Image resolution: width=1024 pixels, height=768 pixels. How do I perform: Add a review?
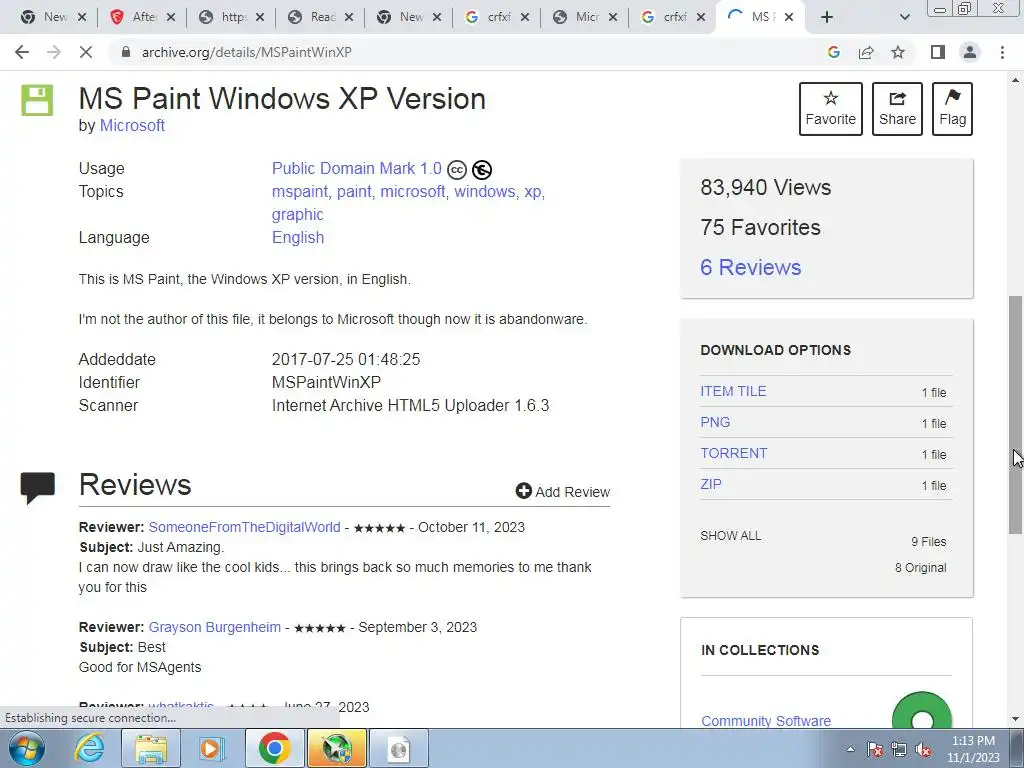(563, 492)
